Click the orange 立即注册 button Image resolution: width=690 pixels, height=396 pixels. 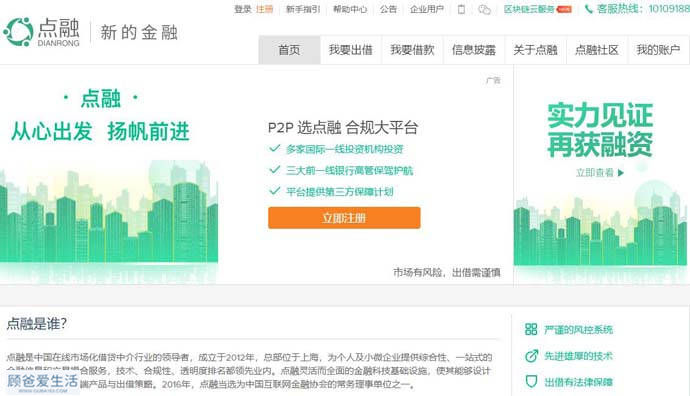click(344, 218)
